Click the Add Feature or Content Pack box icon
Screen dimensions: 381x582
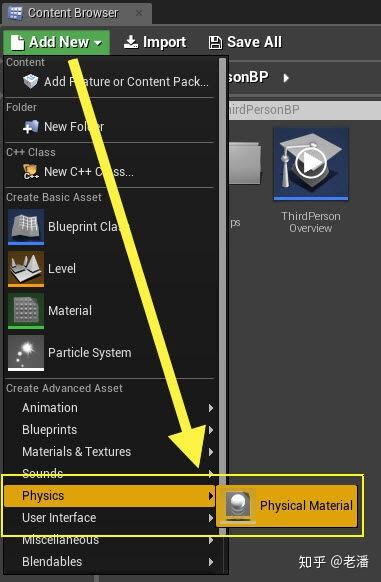click(30, 81)
